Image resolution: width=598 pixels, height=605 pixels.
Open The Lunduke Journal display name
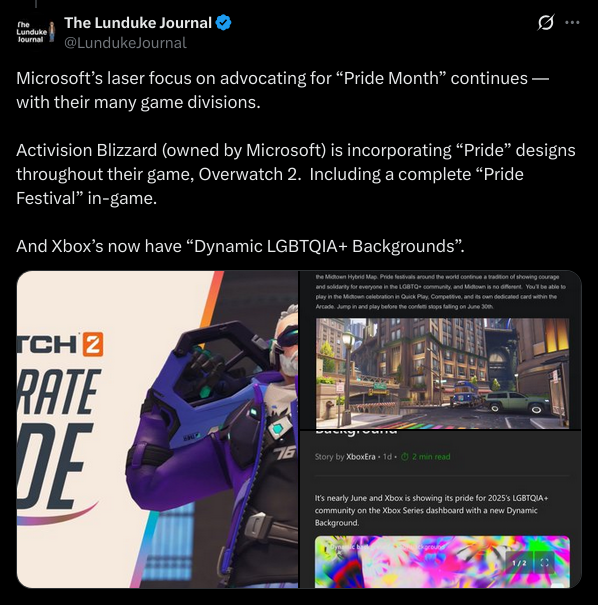(x=138, y=23)
